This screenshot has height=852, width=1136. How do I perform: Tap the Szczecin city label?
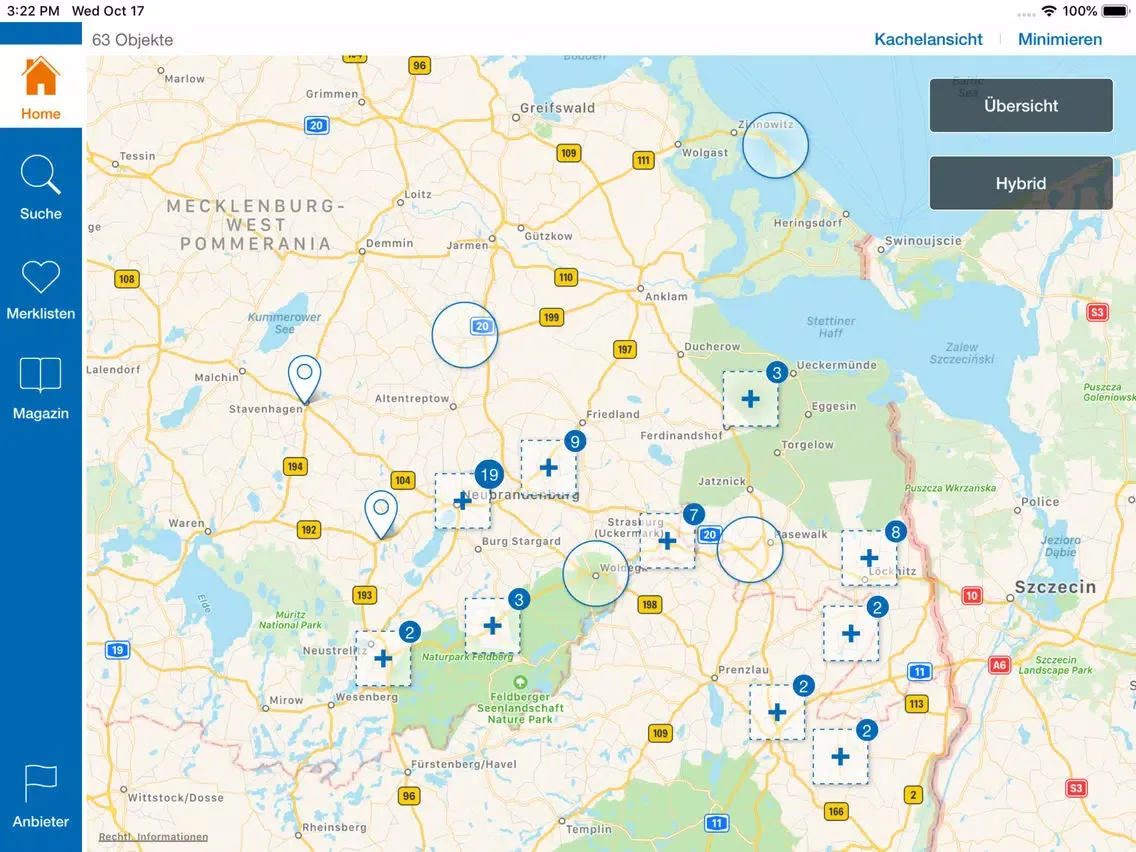pyautogui.click(x=1055, y=588)
